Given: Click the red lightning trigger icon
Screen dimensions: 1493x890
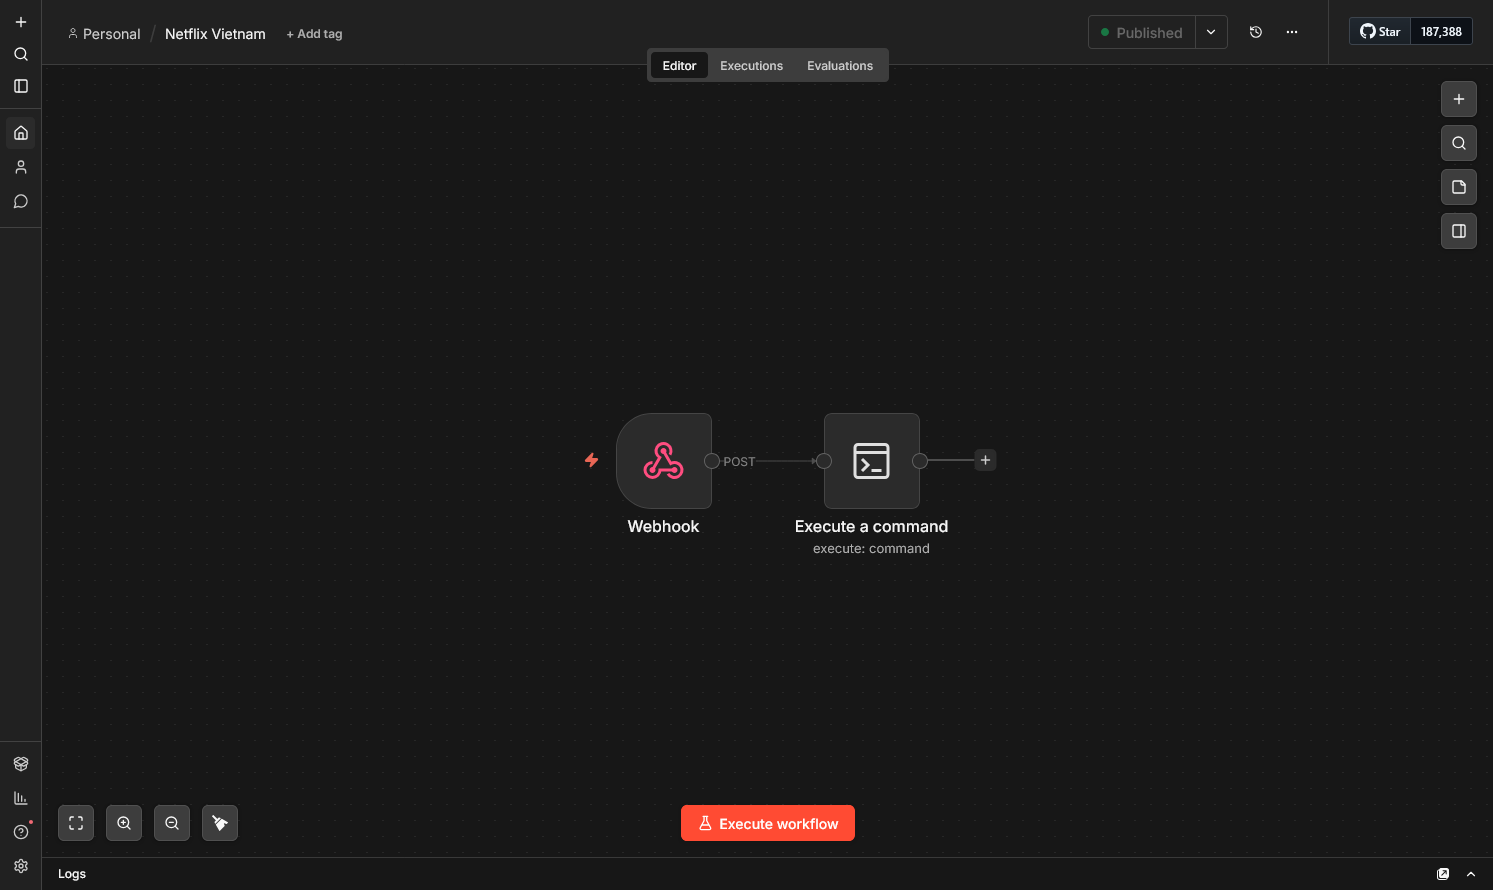Looking at the screenshot, I should (591, 460).
